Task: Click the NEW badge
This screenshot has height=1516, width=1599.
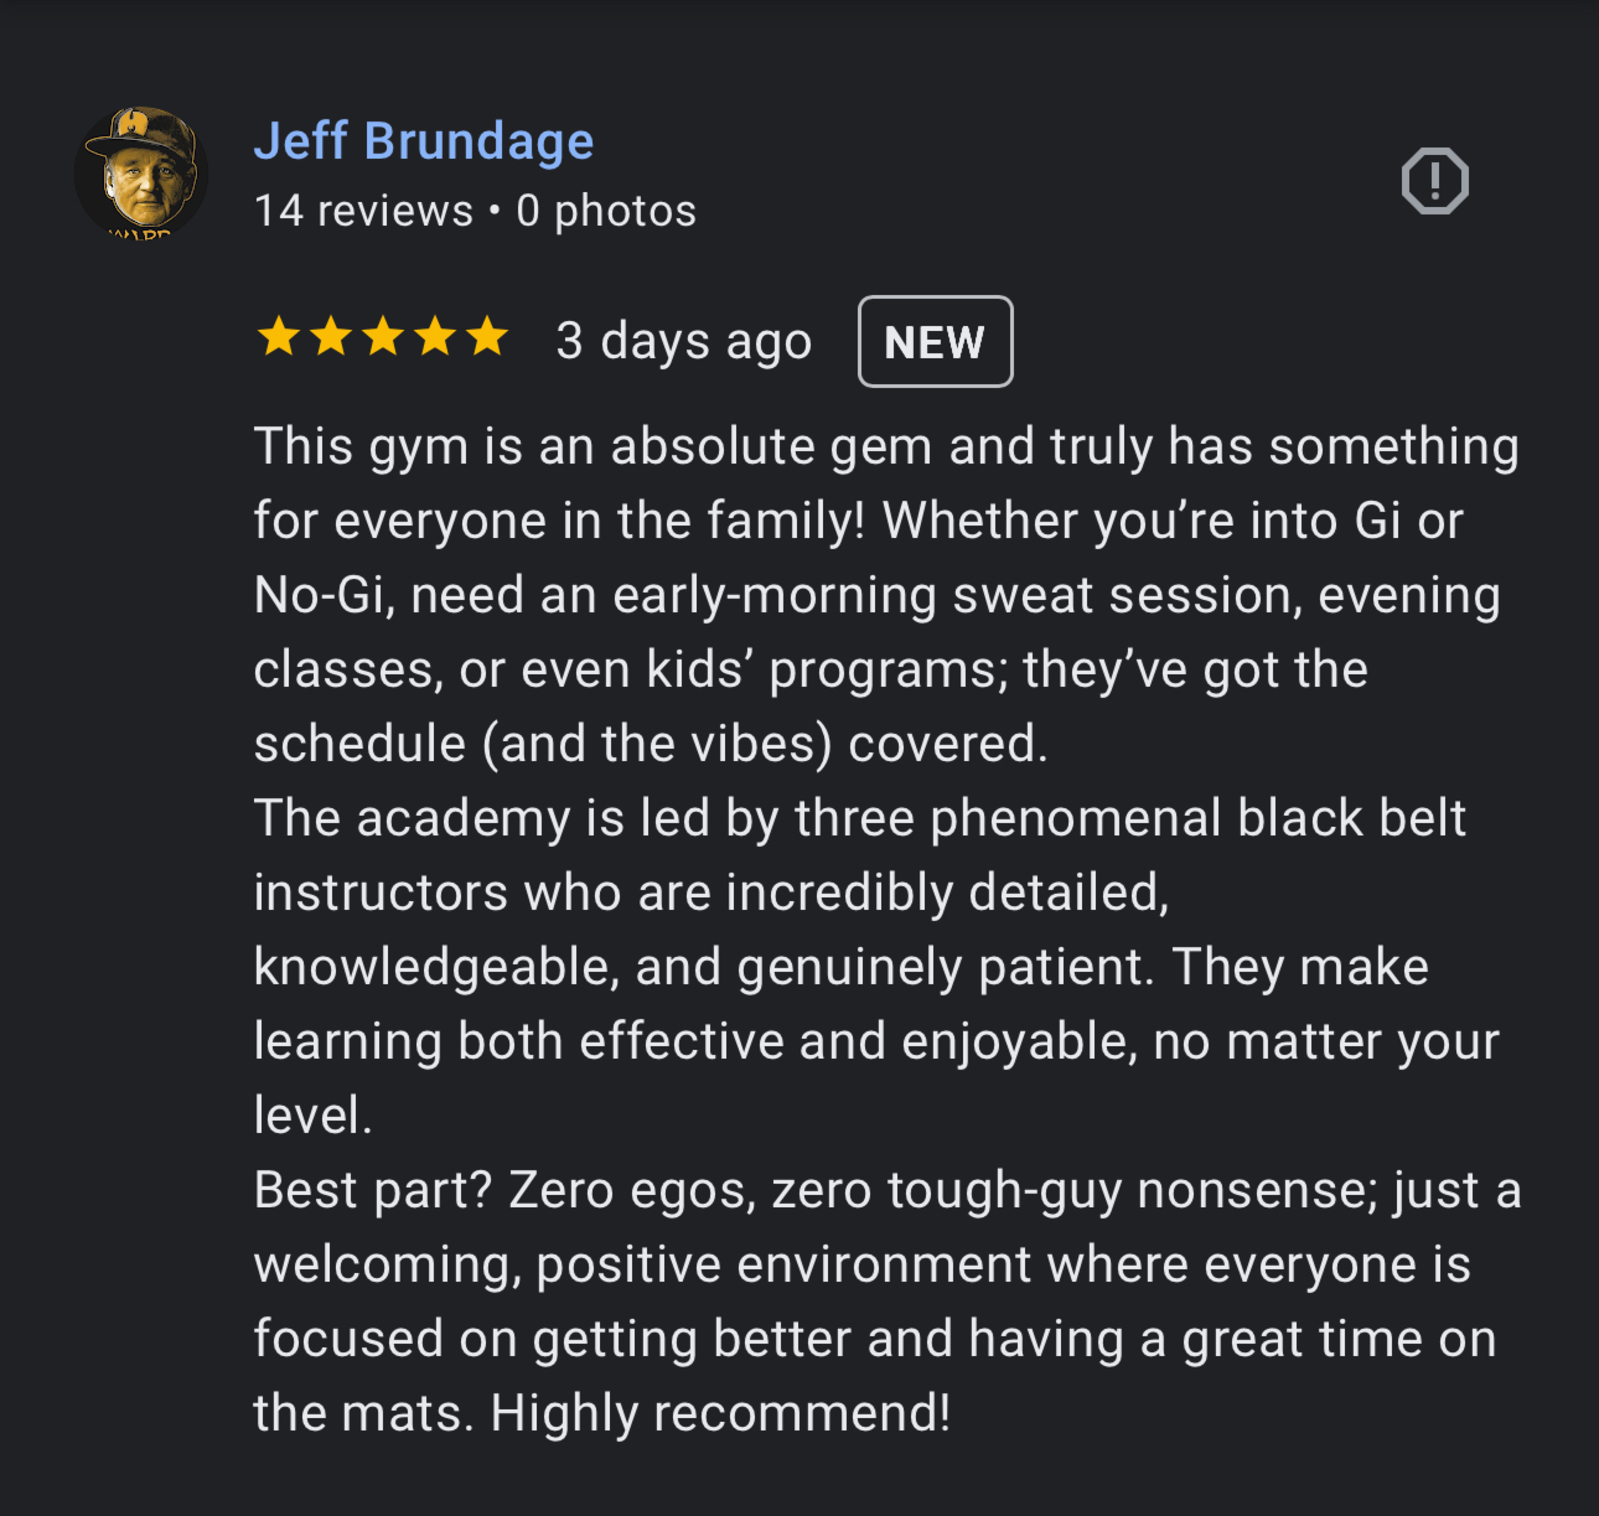Action: (935, 342)
